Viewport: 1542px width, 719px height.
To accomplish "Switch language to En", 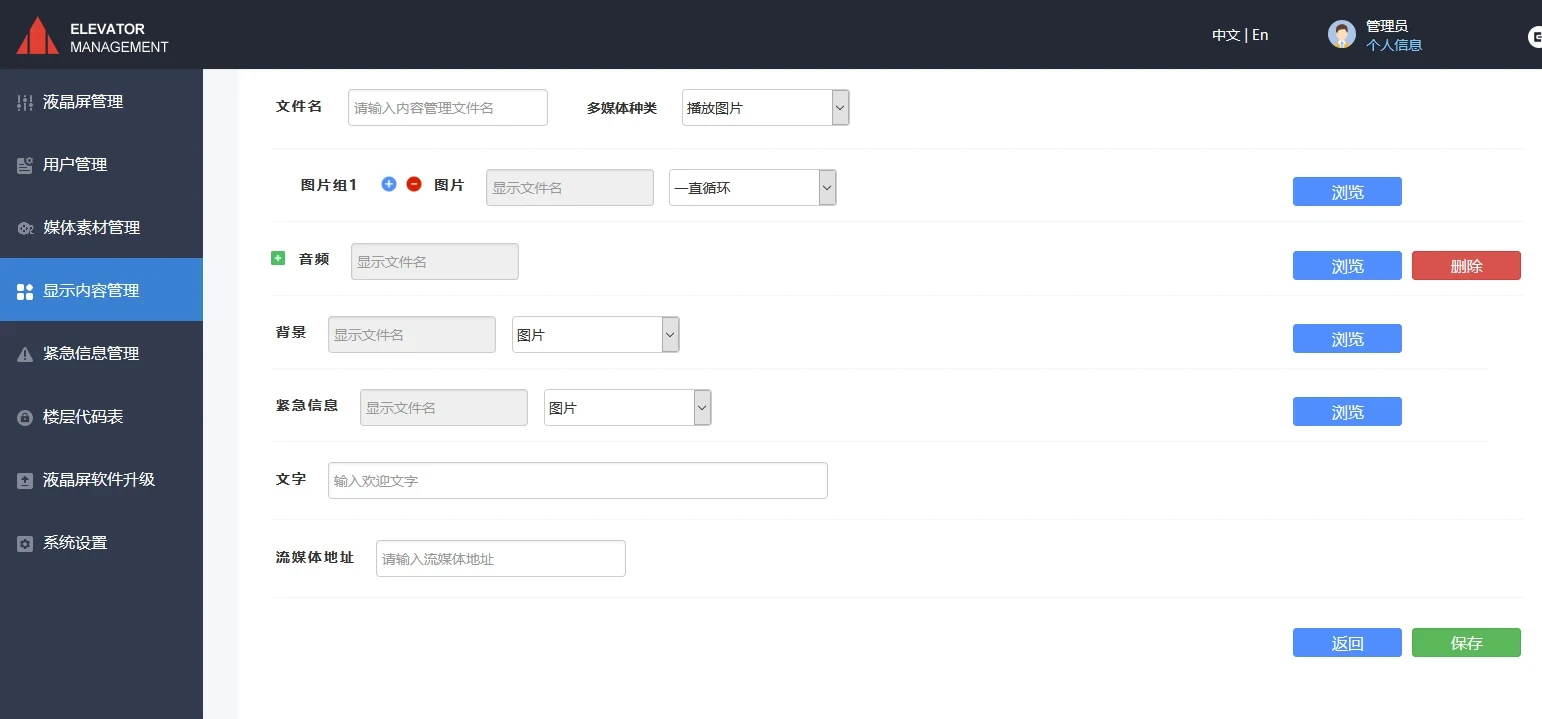I will click(x=1260, y=35).
